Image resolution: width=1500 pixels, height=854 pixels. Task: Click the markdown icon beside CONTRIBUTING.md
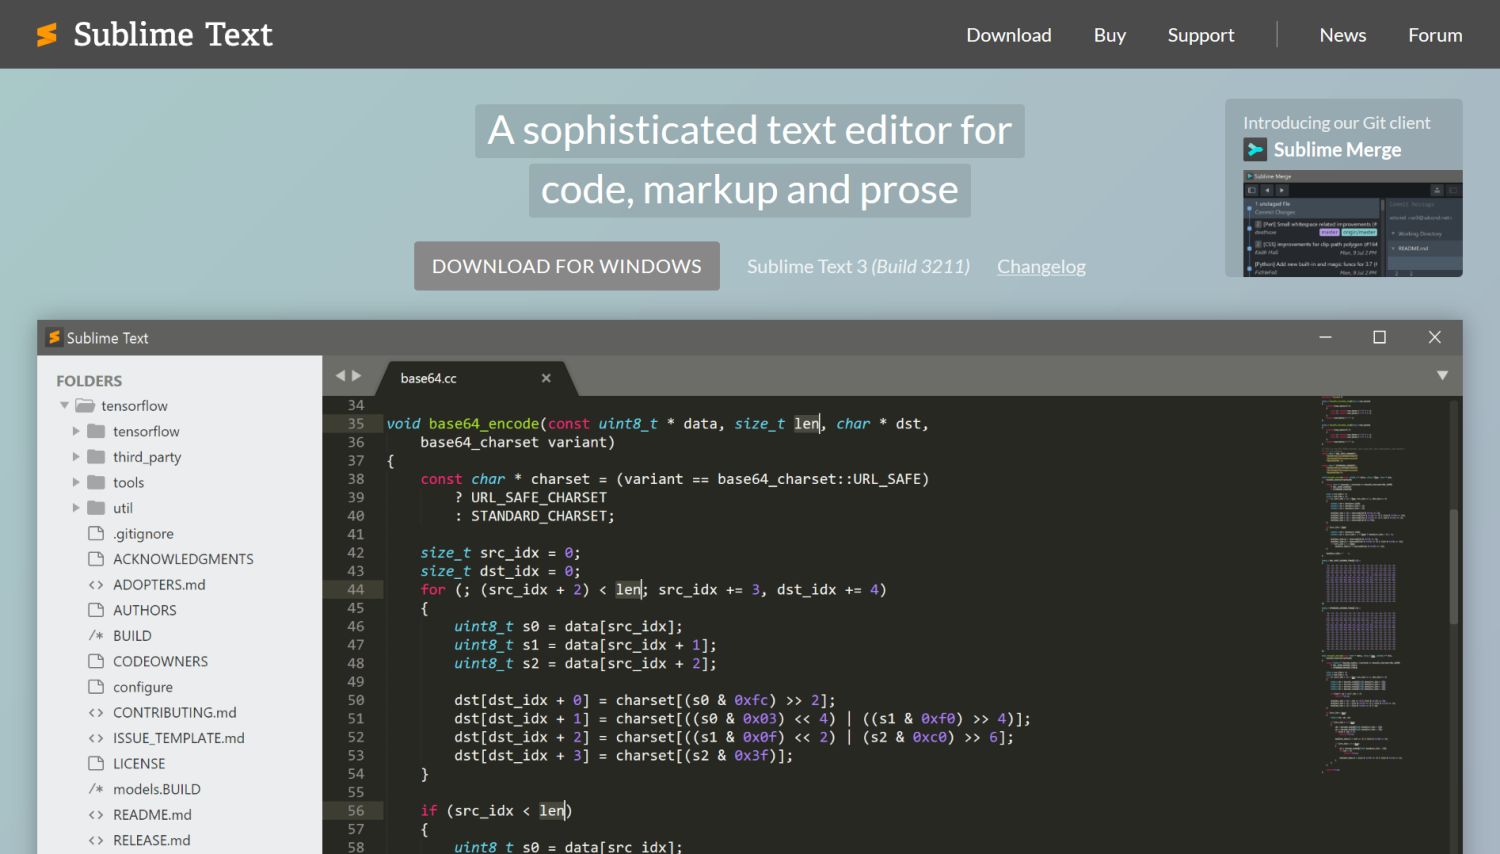[x=94, y=712]
